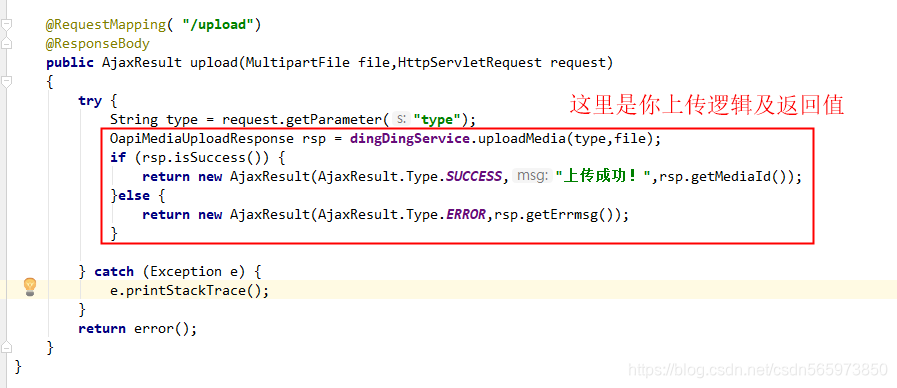The width and height of the screenshot is (897, 388).
Task: Collapse the fold marker beside @RequestMapping
Action: 6,25
